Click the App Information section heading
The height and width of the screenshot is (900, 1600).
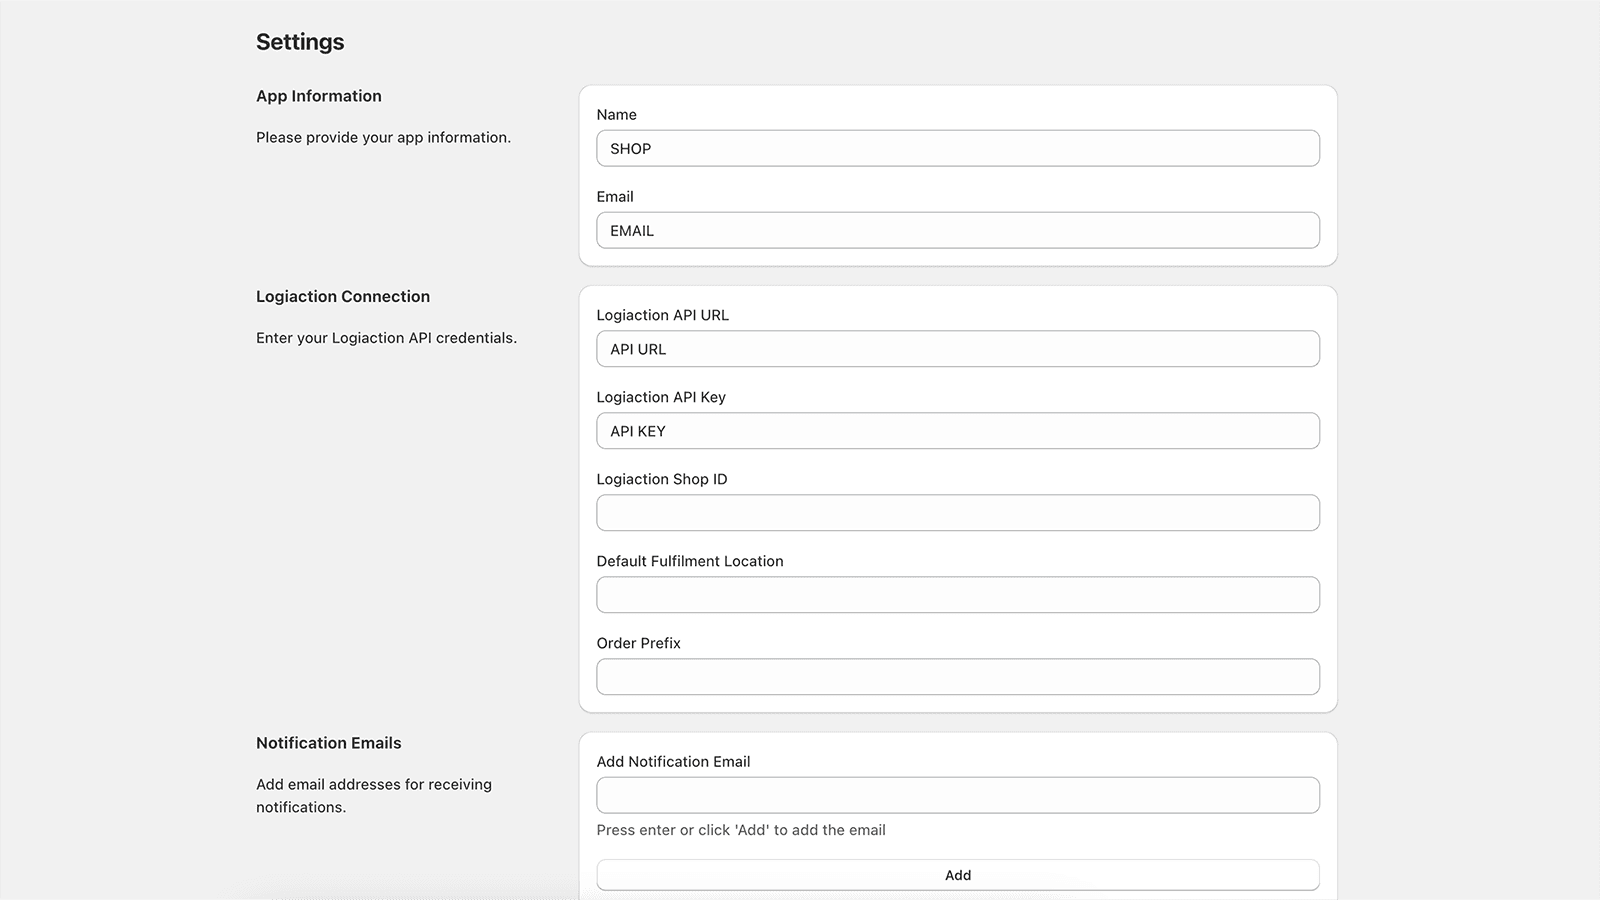tap(318, 96)
